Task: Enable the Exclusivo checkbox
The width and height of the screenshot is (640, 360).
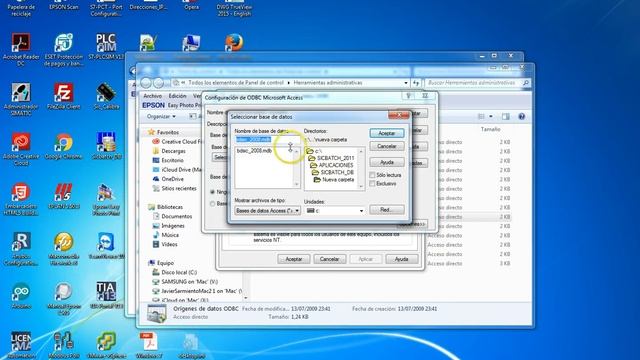Action: [372, 184]
